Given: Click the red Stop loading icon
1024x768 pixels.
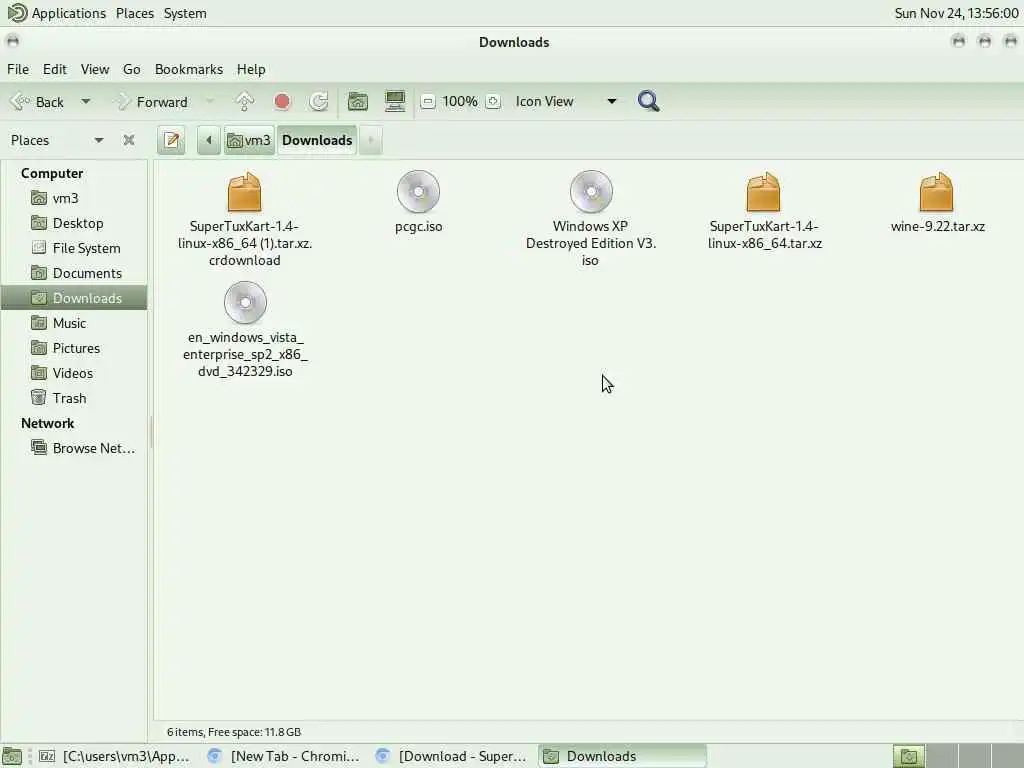Looking at the screenshot, I should (282, 101).
